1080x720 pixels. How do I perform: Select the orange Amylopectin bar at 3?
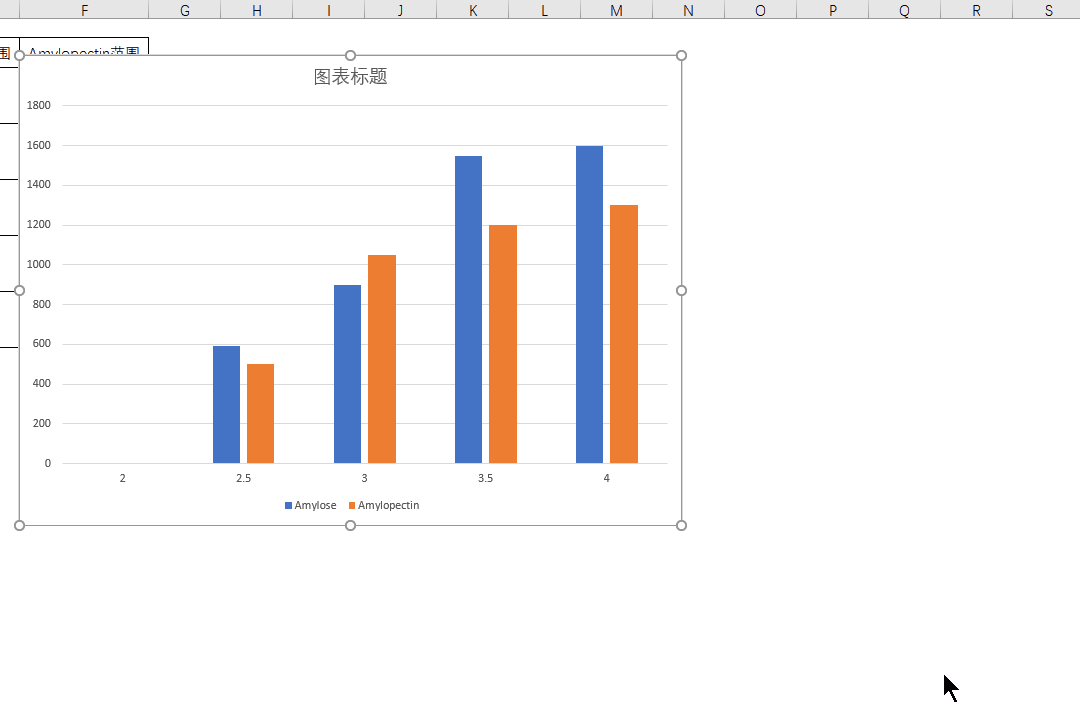[382, 359]
